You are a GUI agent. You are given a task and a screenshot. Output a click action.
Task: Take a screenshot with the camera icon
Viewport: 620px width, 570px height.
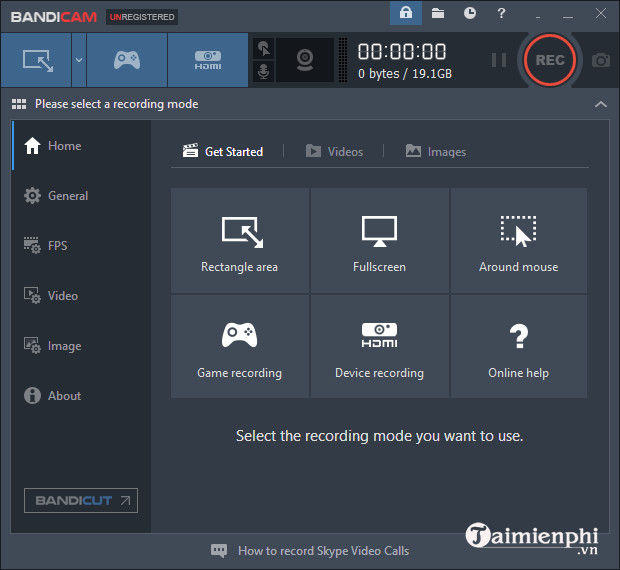[601, 60]
